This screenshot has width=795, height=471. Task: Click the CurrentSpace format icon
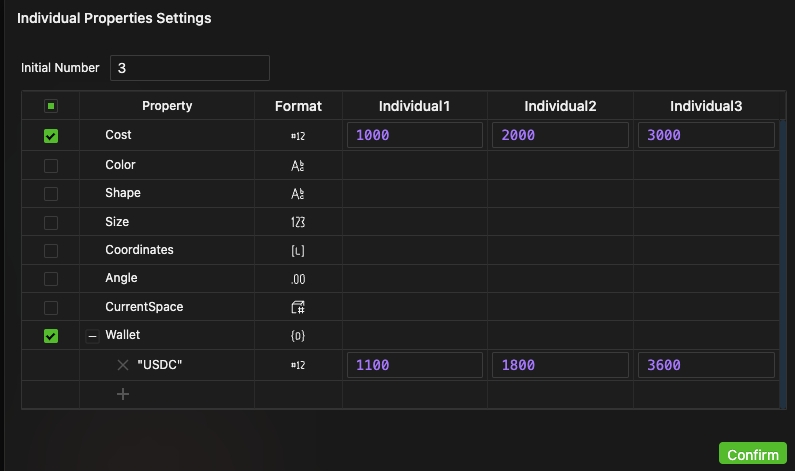coord(297,307)
